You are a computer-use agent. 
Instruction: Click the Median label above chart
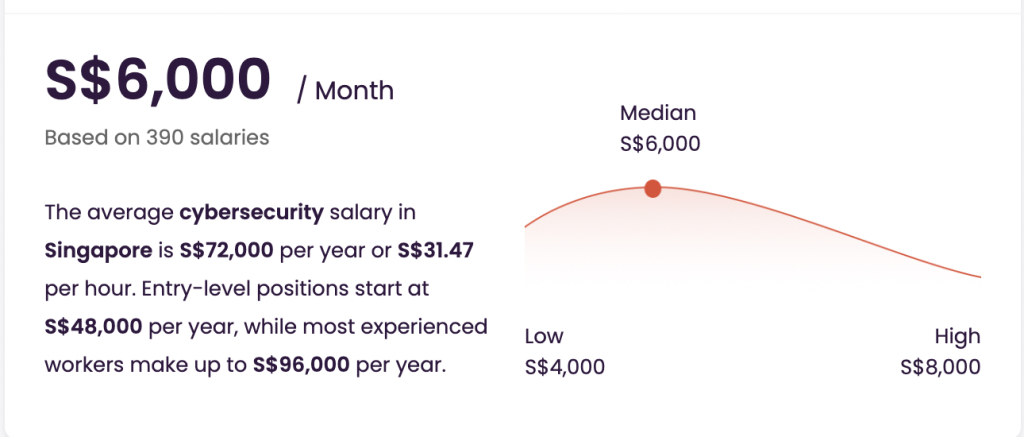(x=658, y=113)
